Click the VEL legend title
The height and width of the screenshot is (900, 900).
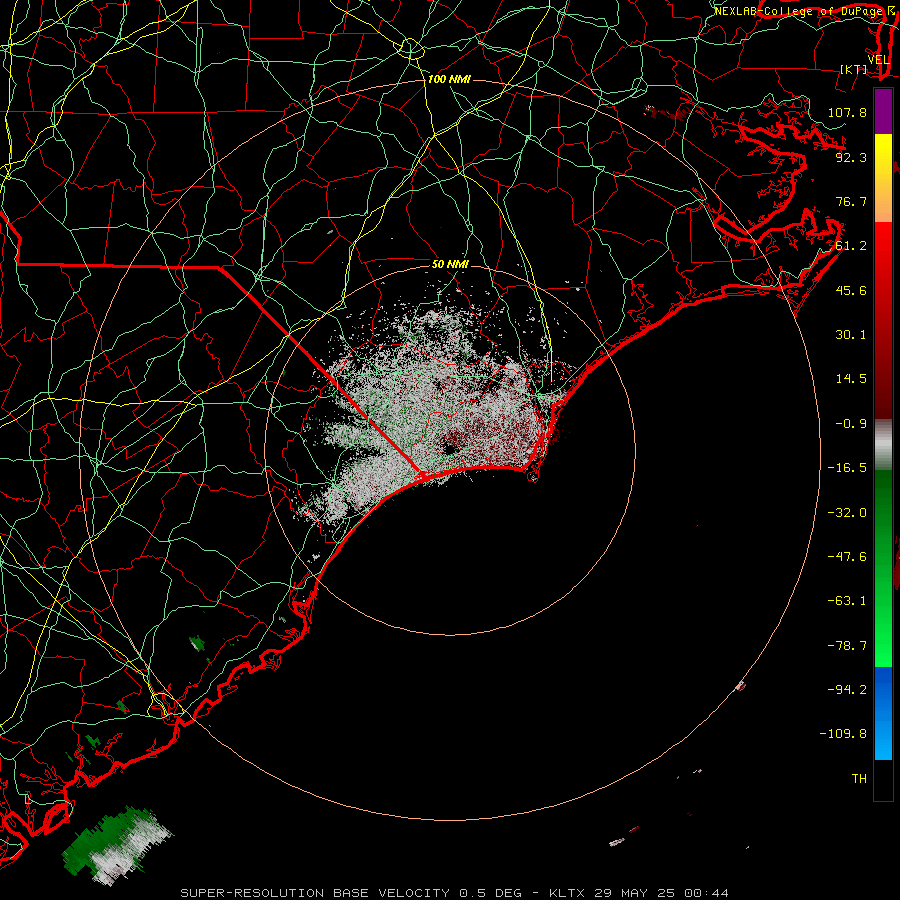(879, 60)
